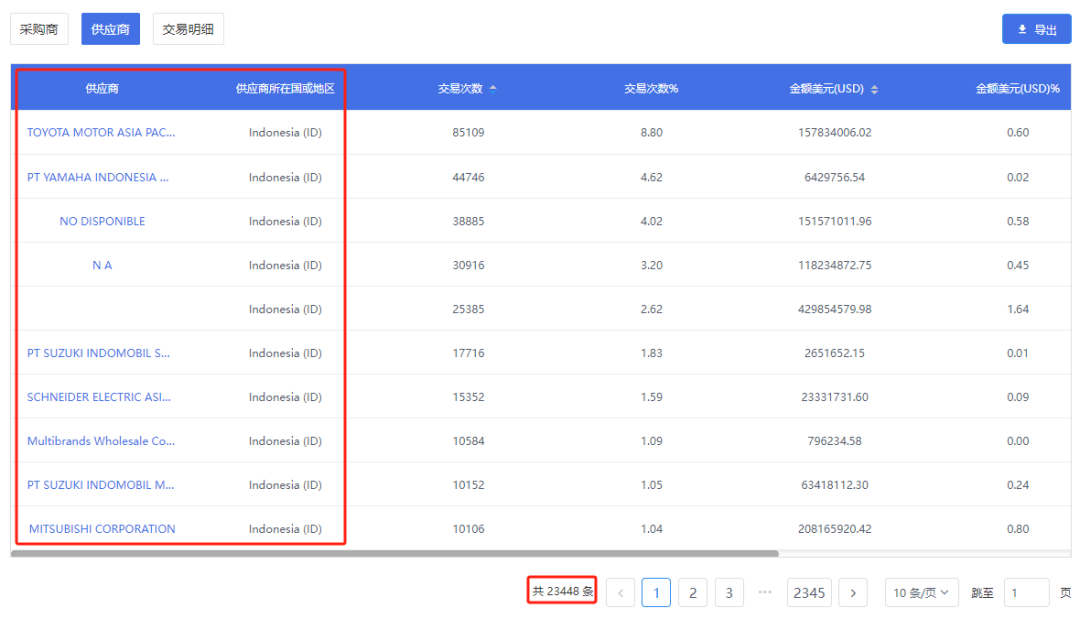Click transaction count cell 38885
This screenshot has width=1080, height=619.
pos(468,221)
